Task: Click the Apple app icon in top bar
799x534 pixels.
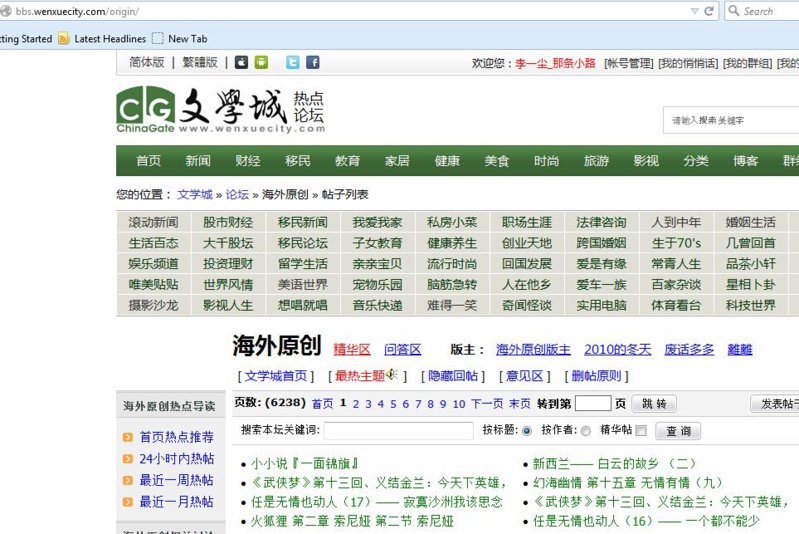Action: (241, 63)
